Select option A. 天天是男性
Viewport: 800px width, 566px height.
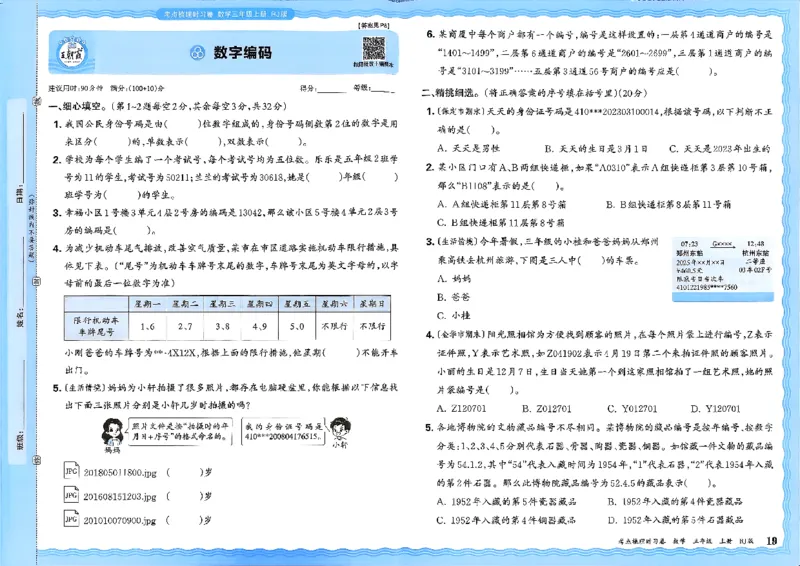click(468, 149)
